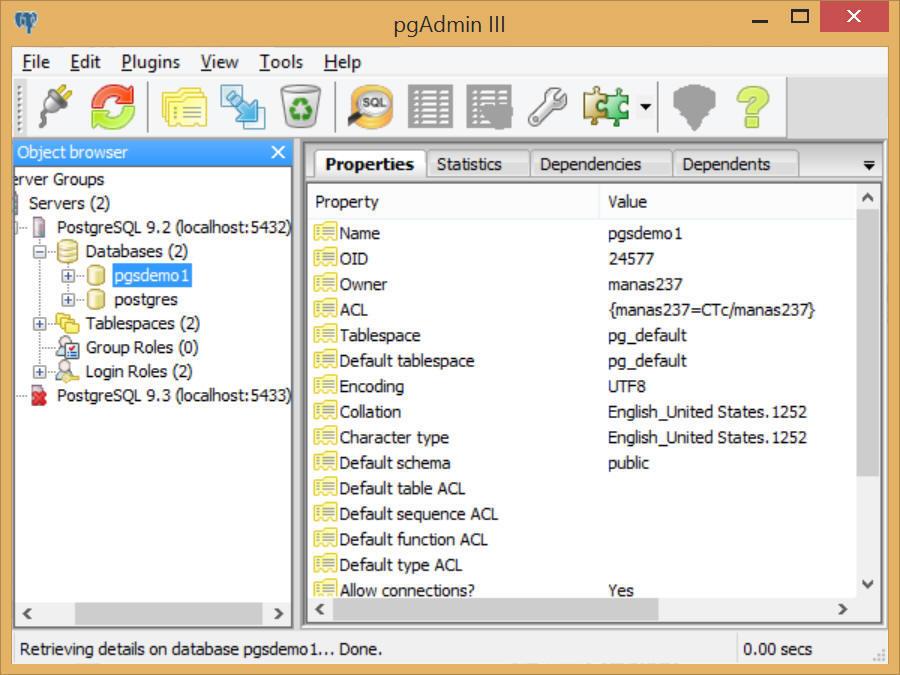Image resolution: width=900 pixels, height=675 pixels.
Task: Select the PostgreSQL 9.3 (localhost:5433) server
Action: [174, 396]
